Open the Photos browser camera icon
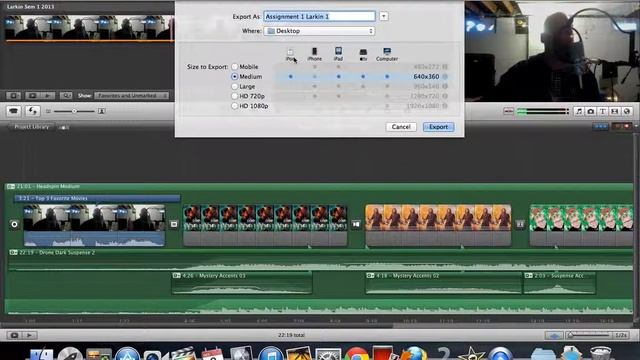This screenshot has height=360, width=640. tap(591, 111)
